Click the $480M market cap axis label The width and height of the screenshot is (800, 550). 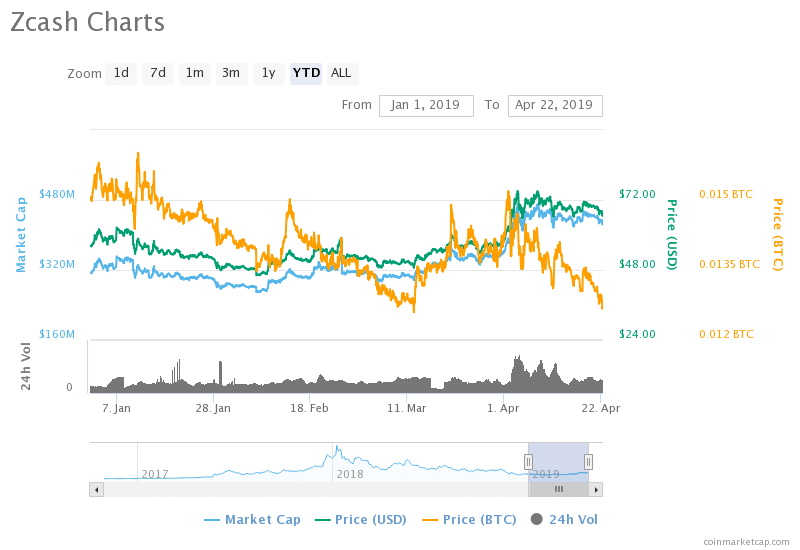coord(57,194)
